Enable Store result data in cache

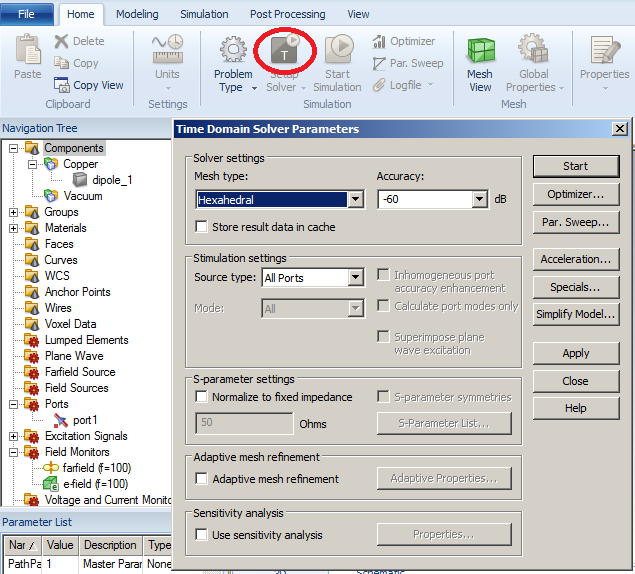[202, 227]
